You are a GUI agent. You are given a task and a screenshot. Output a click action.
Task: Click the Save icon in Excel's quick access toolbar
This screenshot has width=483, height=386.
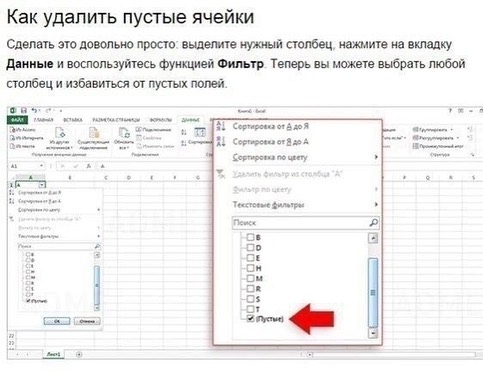24,110
